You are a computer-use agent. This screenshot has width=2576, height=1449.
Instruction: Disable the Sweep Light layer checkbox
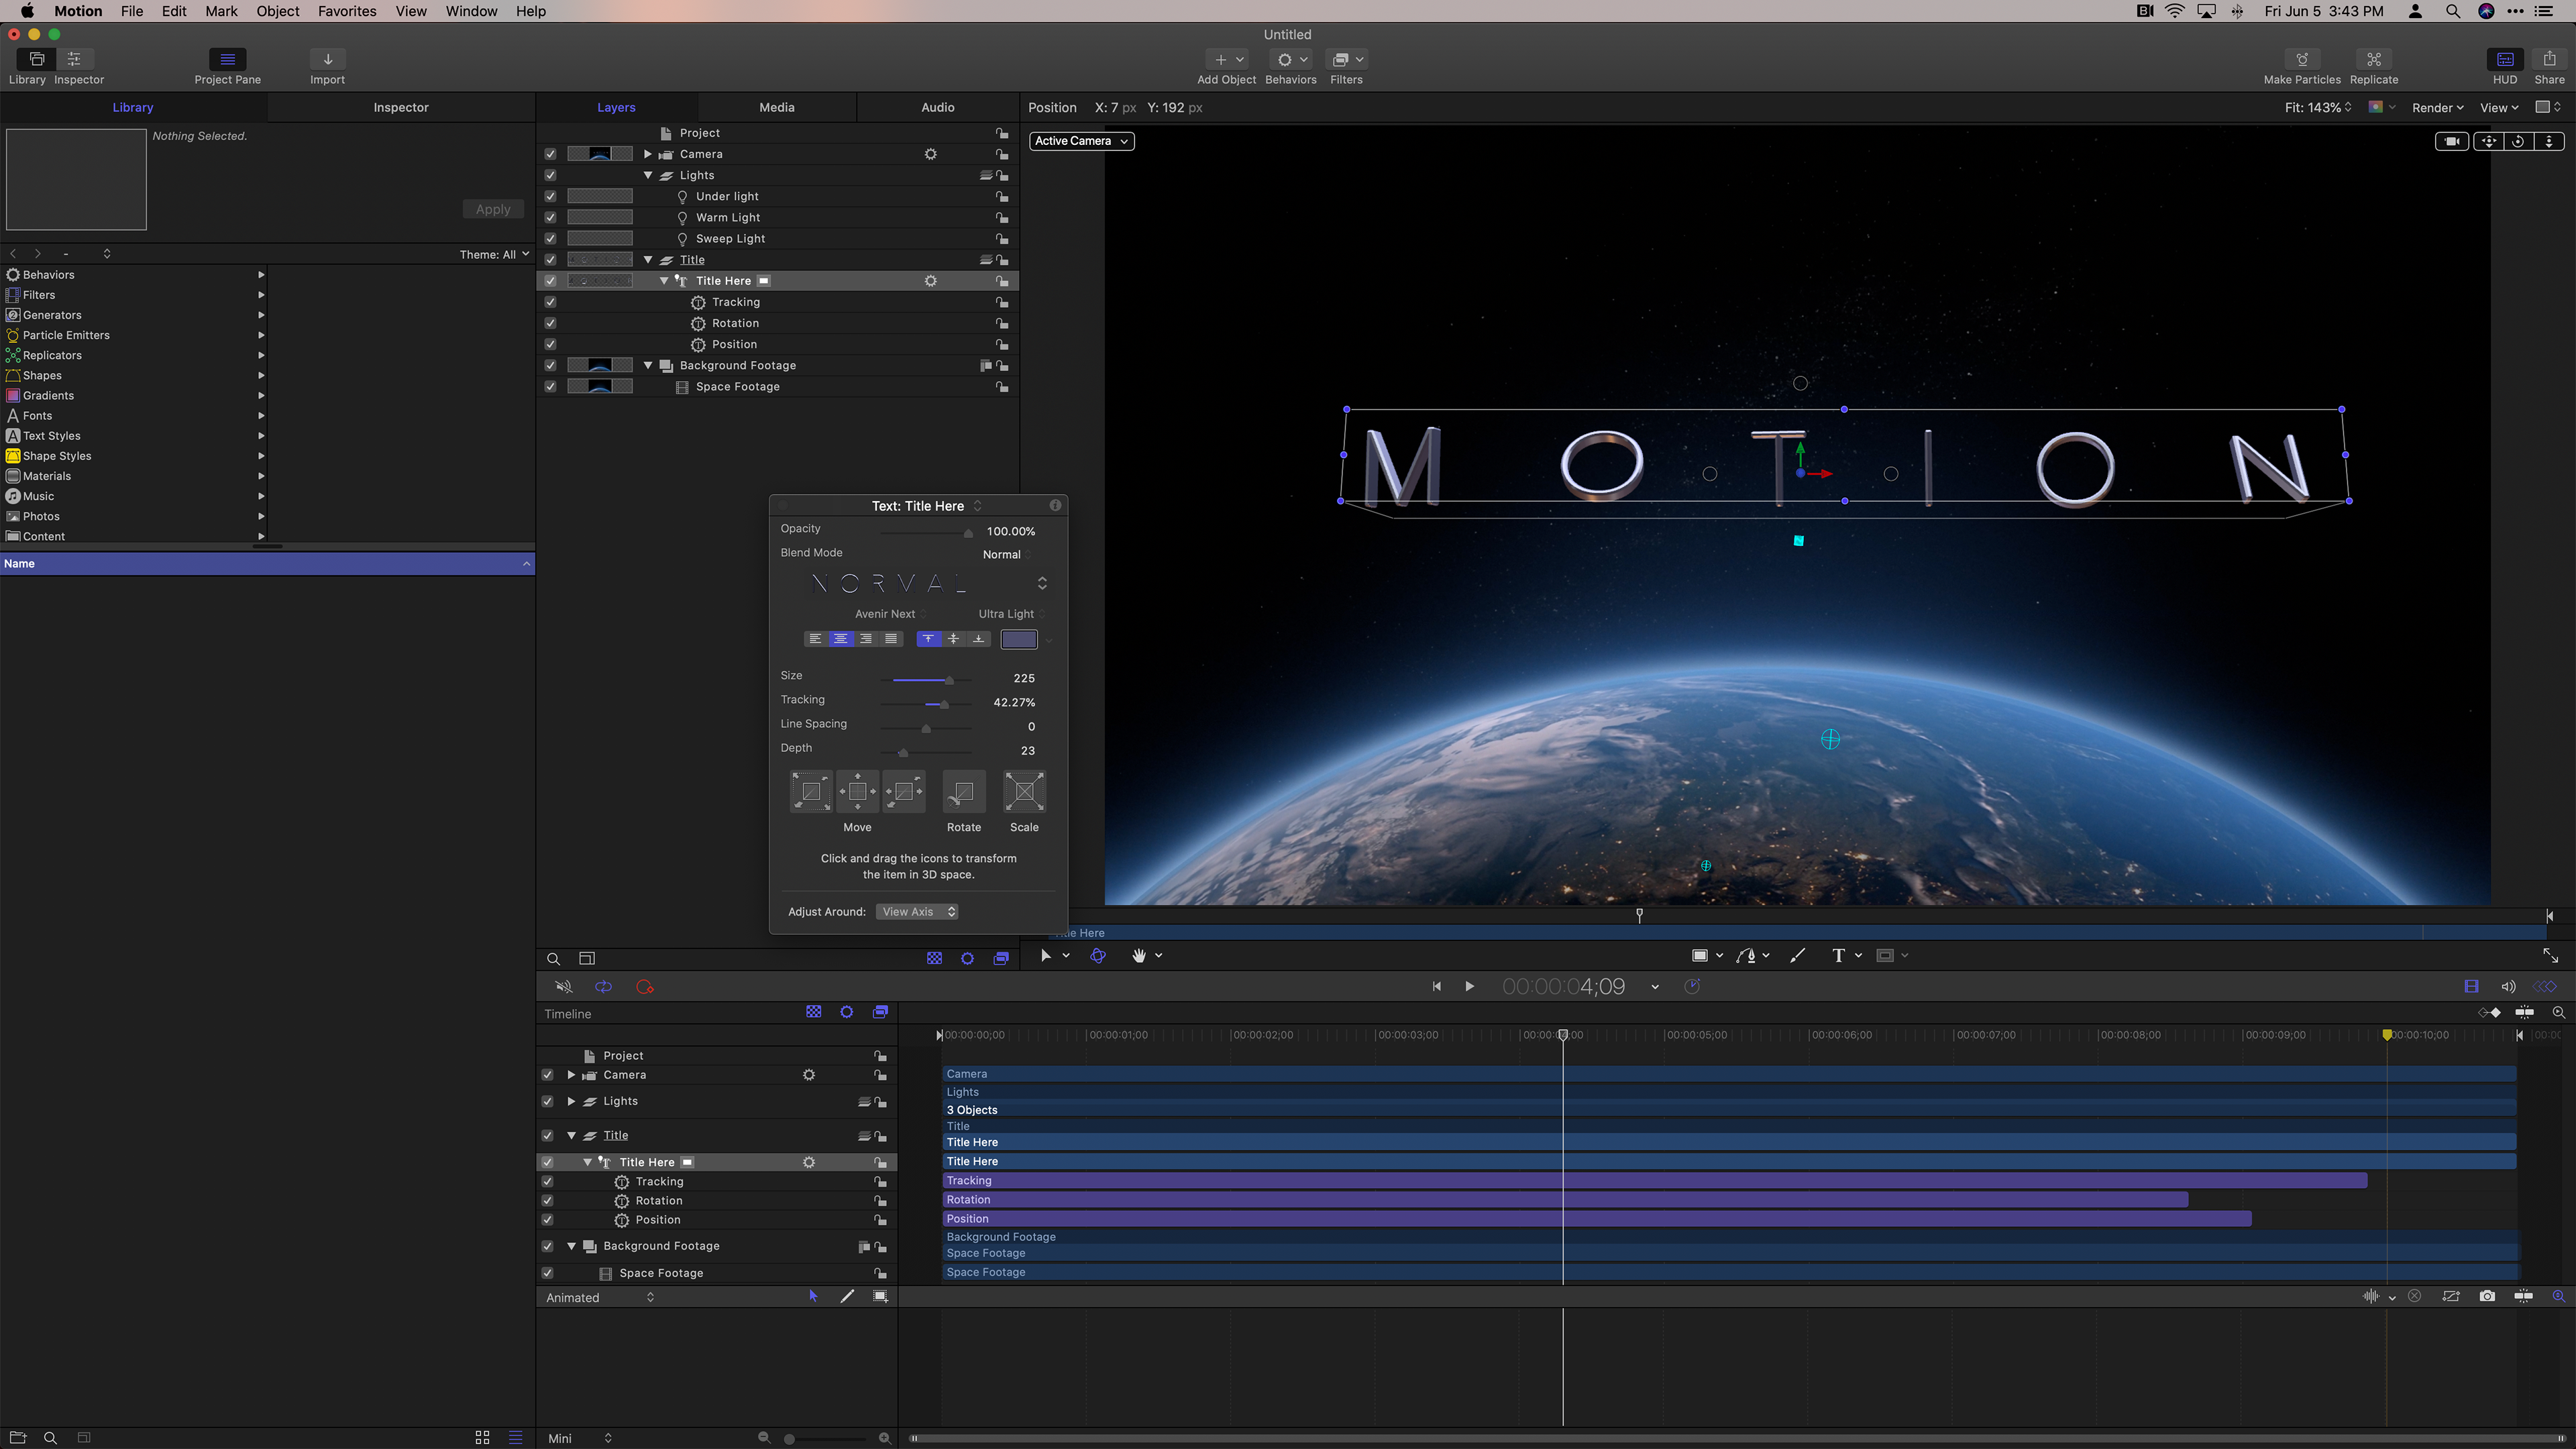550,238
